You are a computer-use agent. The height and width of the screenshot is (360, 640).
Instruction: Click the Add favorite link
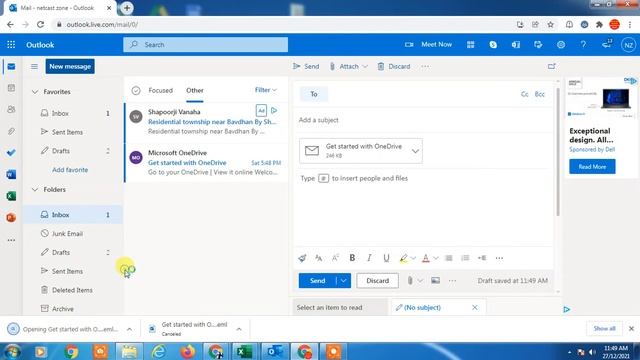coord(70,170)
